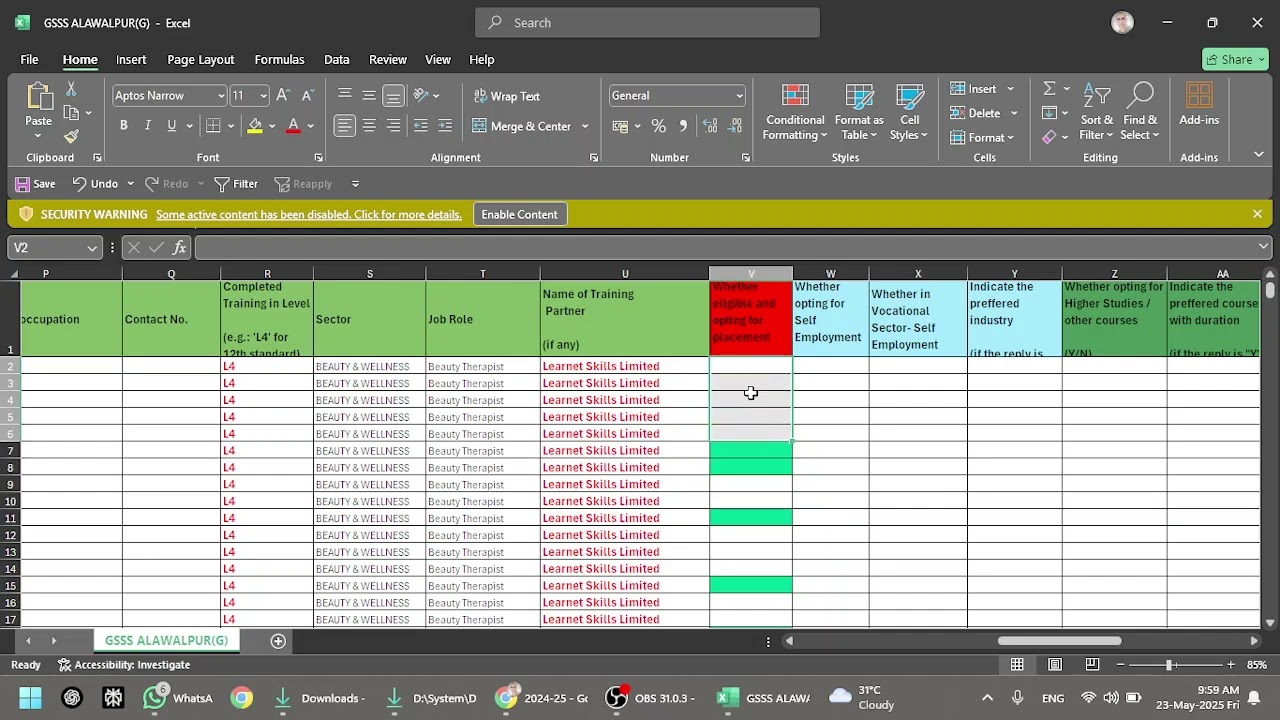Click the Paste clipboard icon
1280x720 pixels.
39,98
